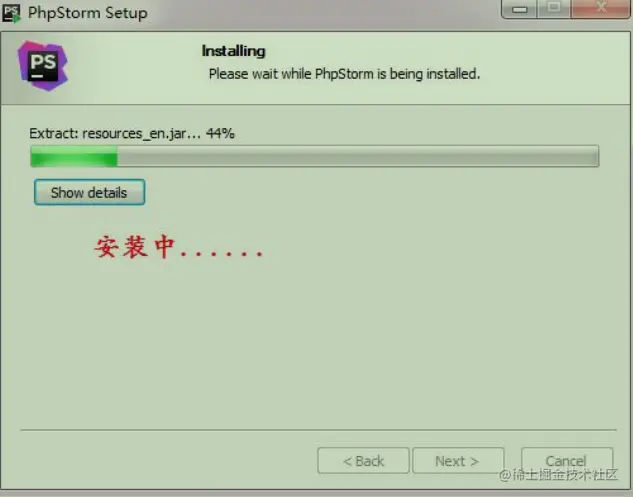Image resolution: width=633 pixels, height=497 pixels.
Task: Click the 'Please wait while PhpStorm' message
Action: 344,74
